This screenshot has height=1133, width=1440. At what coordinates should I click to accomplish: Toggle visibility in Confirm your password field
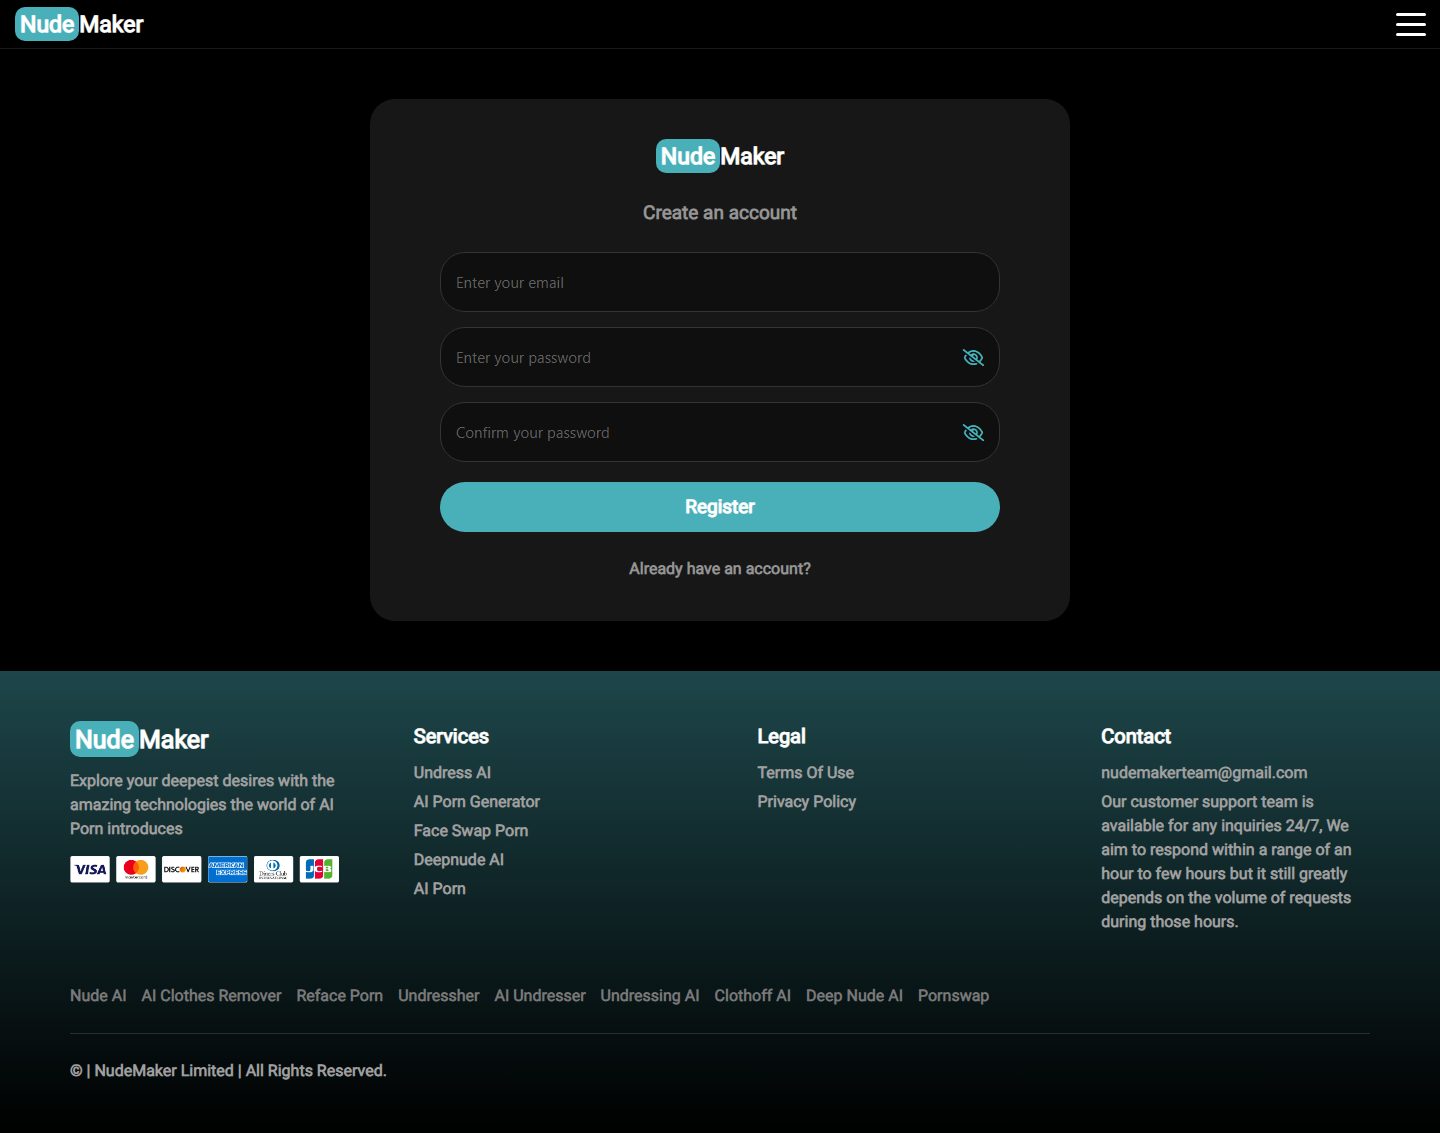[973, 432]
